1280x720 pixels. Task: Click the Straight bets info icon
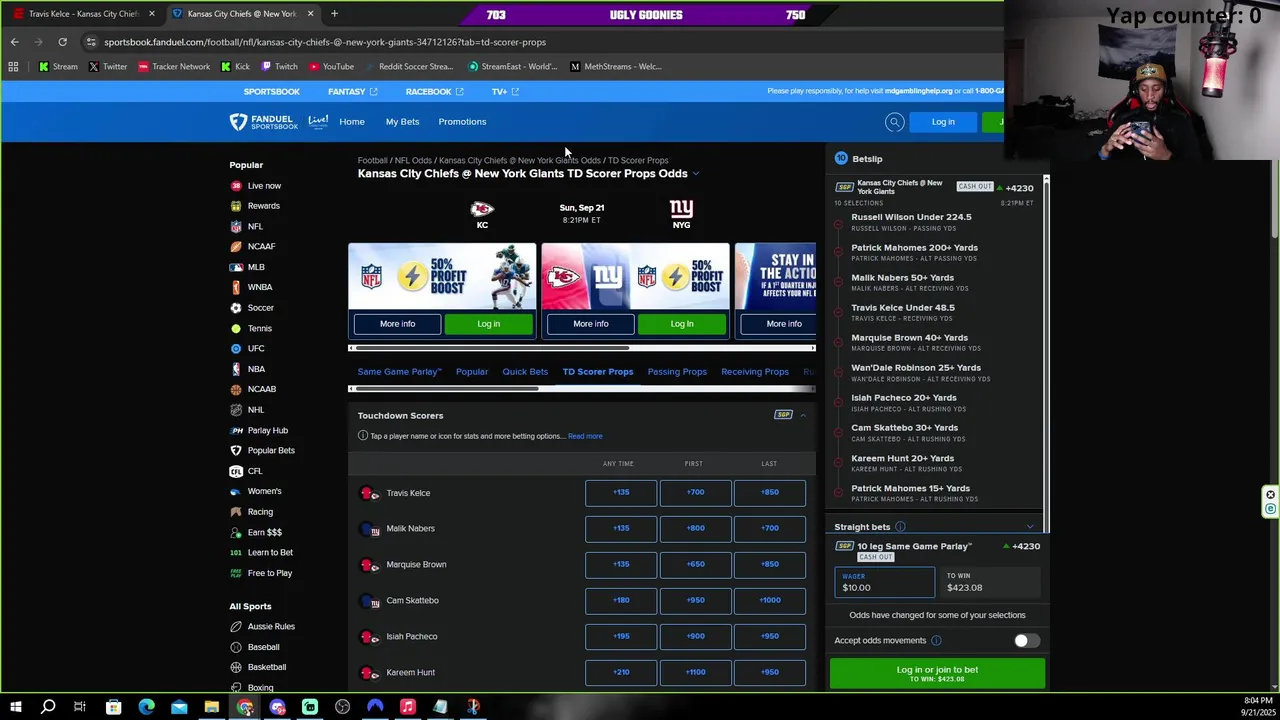coord(900,527)
